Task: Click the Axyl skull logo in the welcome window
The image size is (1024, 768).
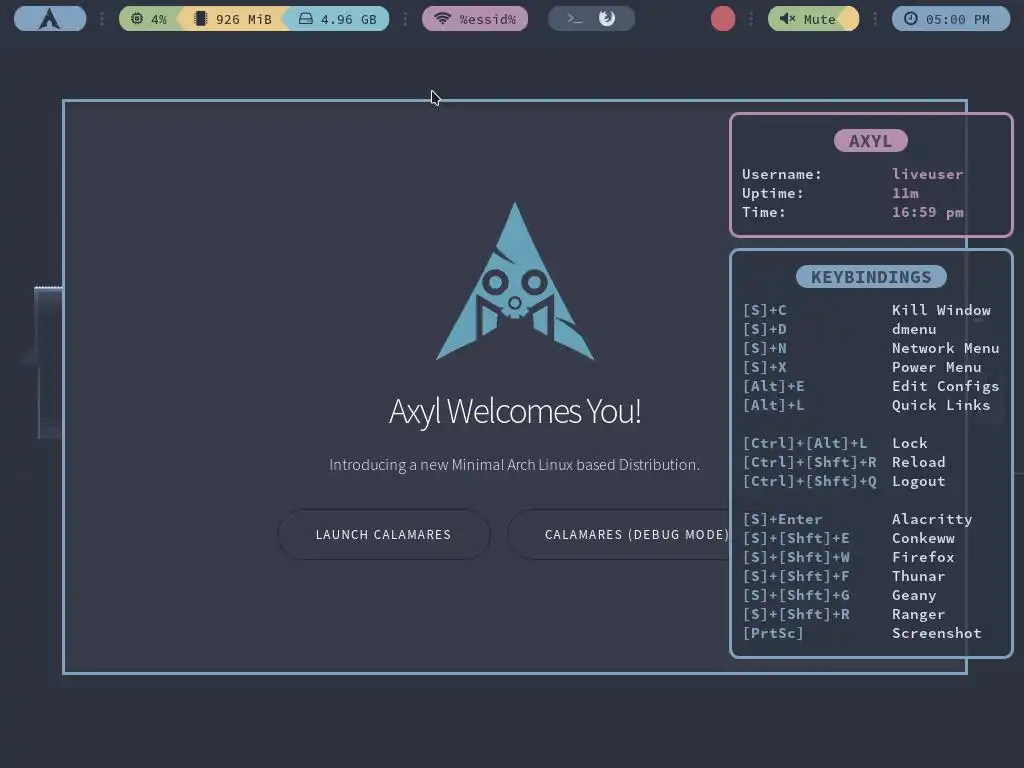Action: coord(515,281)
